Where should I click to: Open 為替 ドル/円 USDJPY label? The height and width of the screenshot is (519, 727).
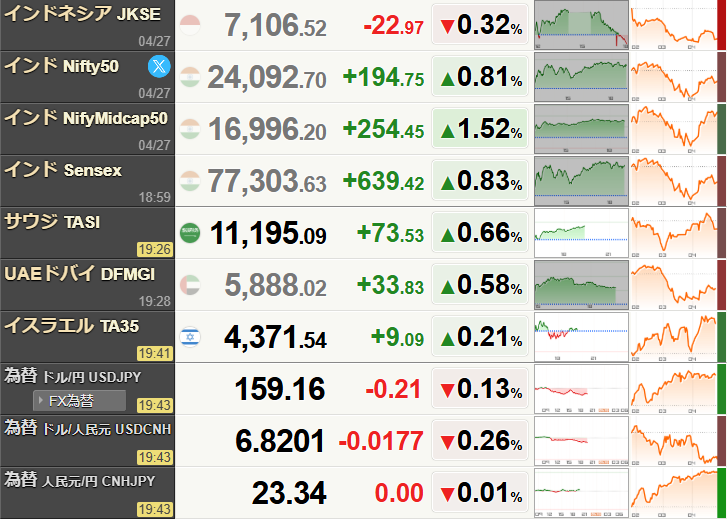click(x=72, y=376)
